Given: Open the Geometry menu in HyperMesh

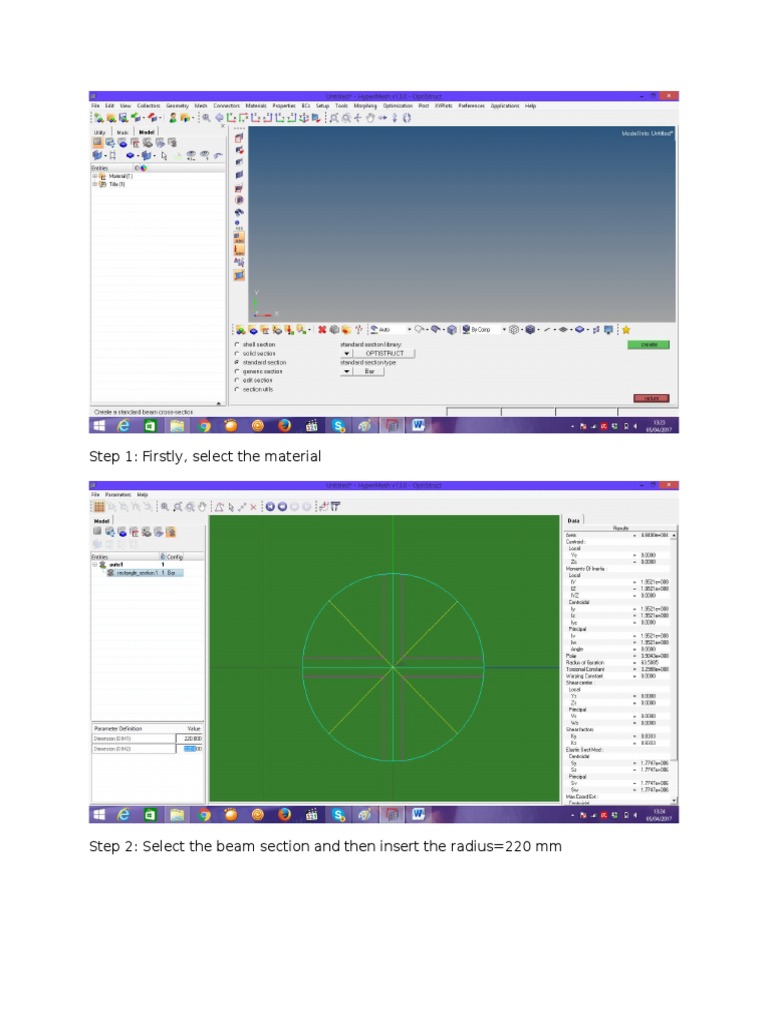Looking at the screenshot, I should [x=177, y=106].
